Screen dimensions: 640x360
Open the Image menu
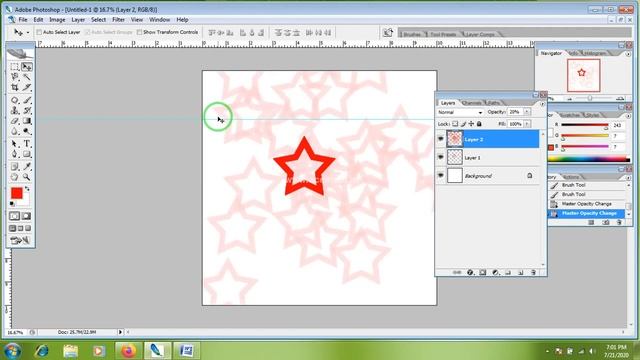click(x=57, y=20)
